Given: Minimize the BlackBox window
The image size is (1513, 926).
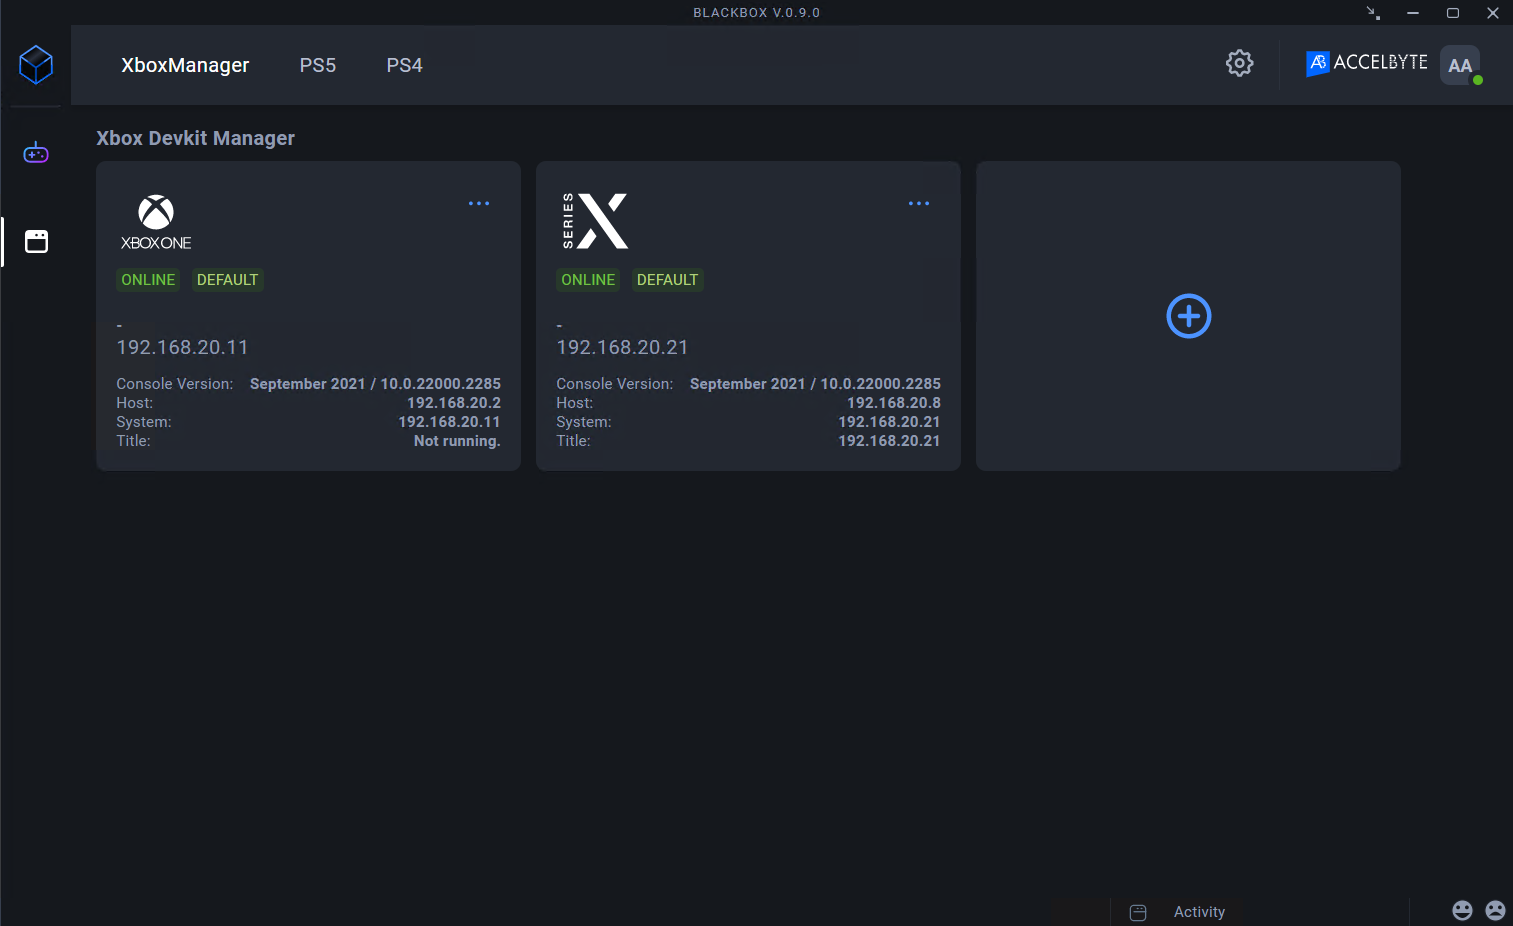Looking at the screenshot, I should coord(1413,13).
